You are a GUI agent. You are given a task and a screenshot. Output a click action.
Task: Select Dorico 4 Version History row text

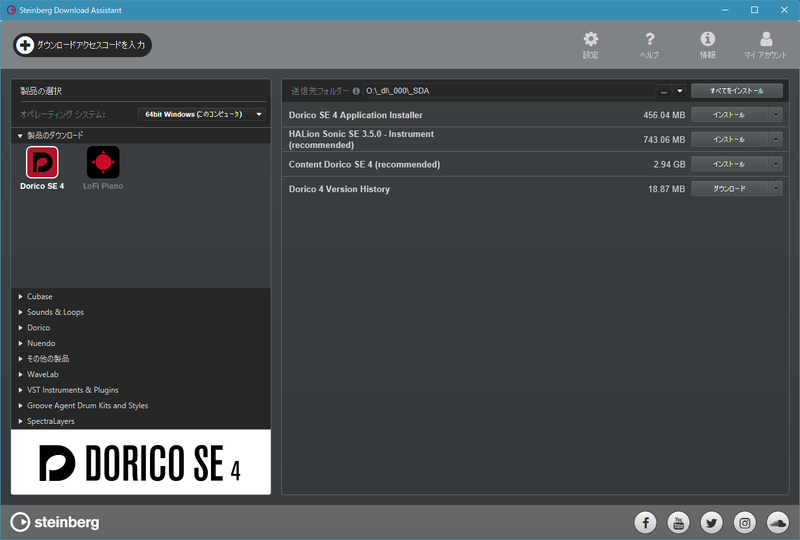click(339, 189)
